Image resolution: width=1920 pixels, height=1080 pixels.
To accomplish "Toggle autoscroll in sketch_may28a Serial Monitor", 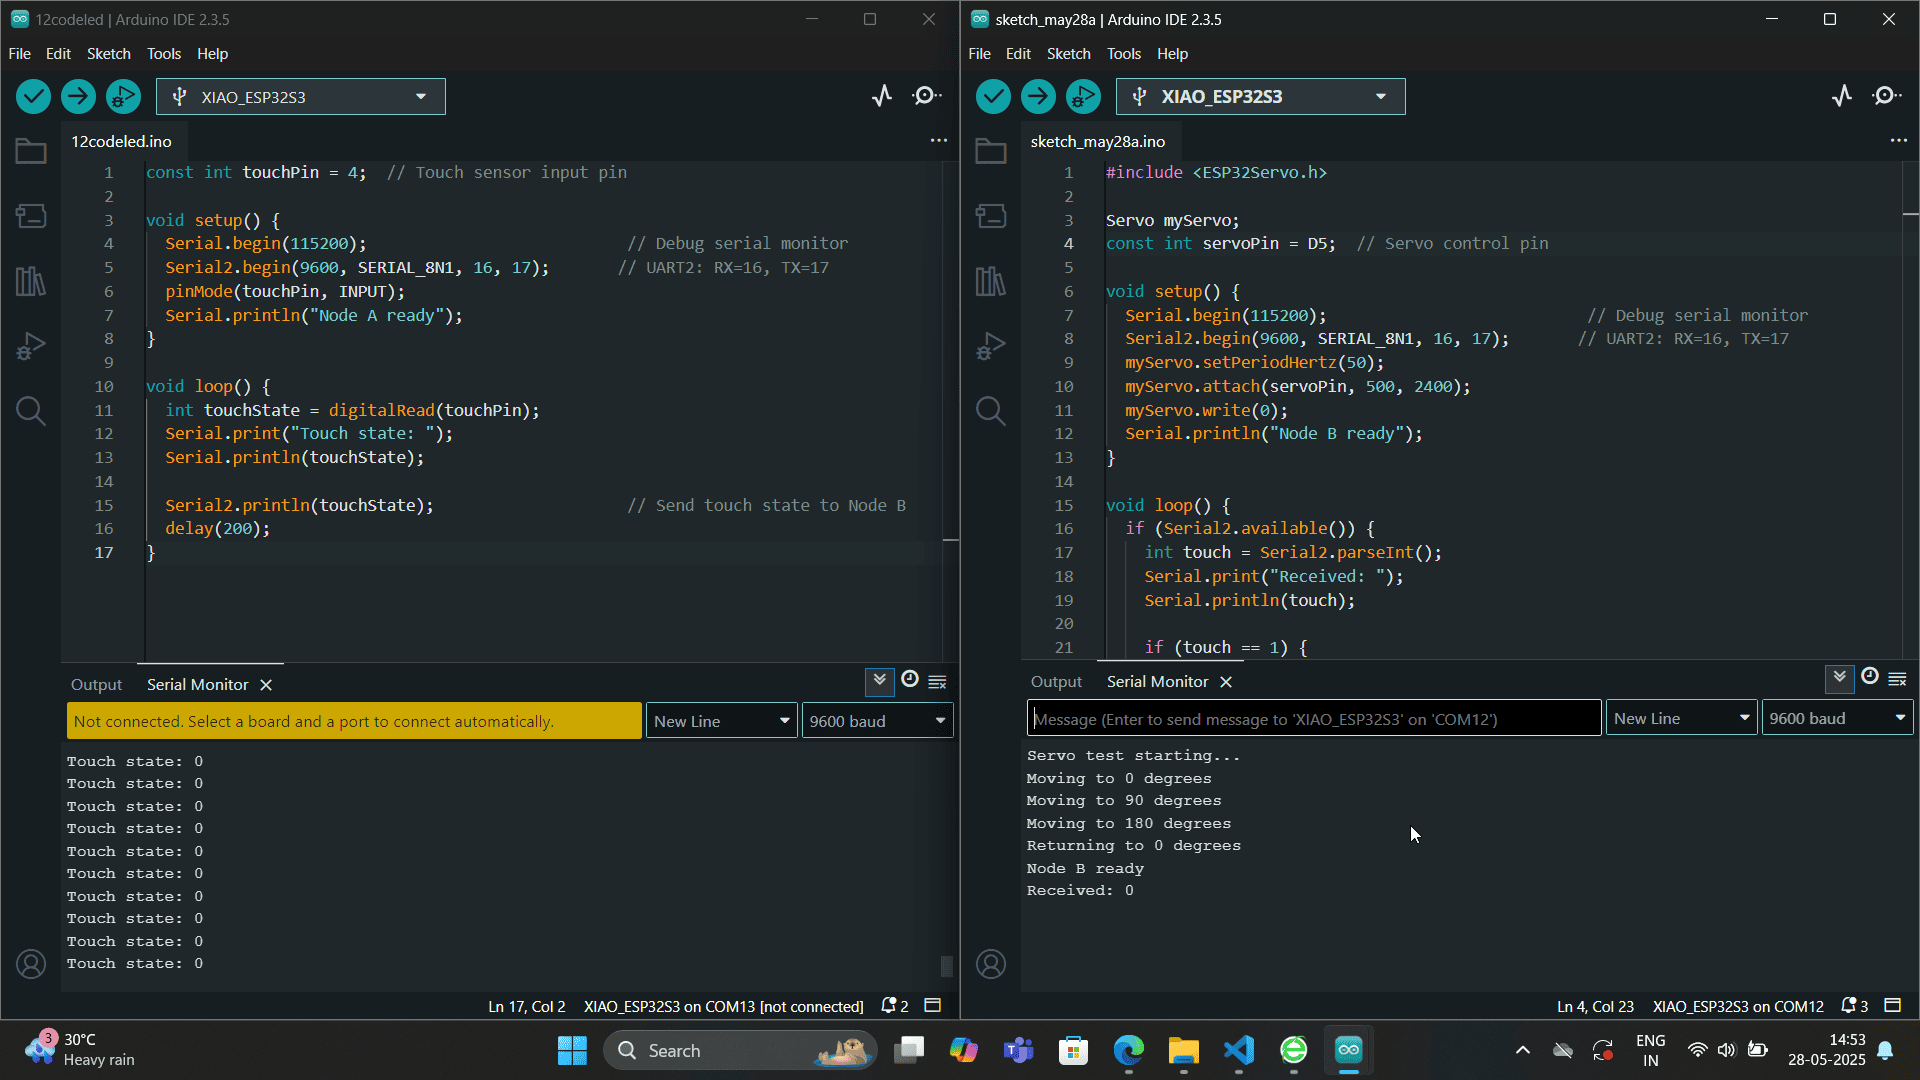I will pos(1839,678).
